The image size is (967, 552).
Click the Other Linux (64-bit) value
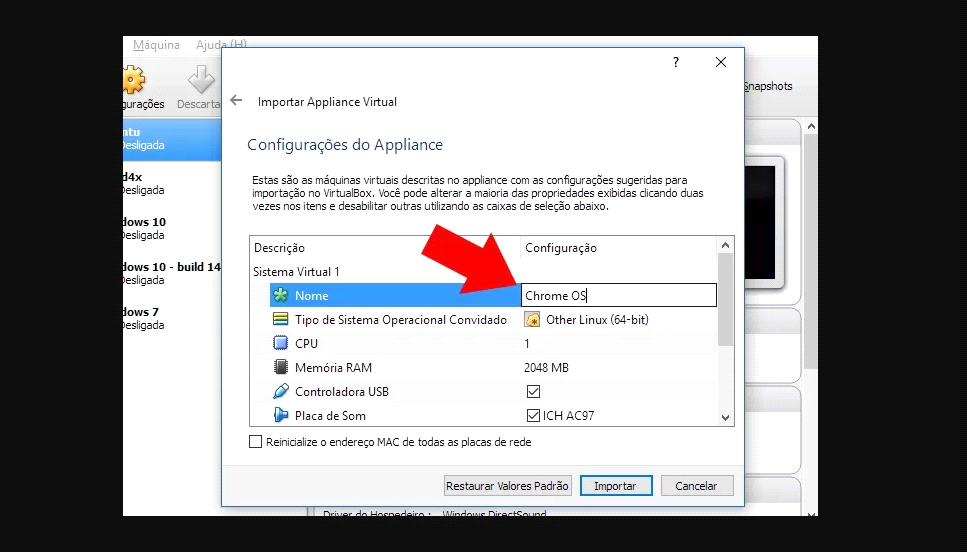(x=597, y=319)
